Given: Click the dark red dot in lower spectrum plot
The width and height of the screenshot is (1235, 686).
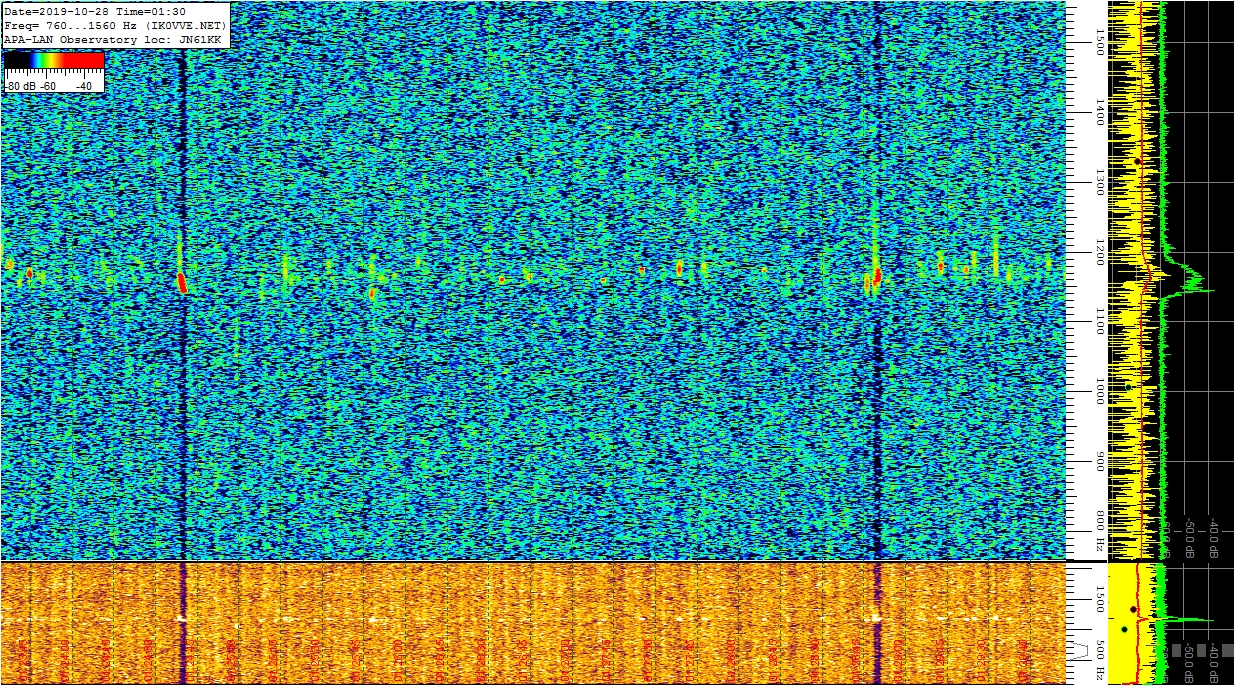Looking at the screenshot, I should point(1133,609).
